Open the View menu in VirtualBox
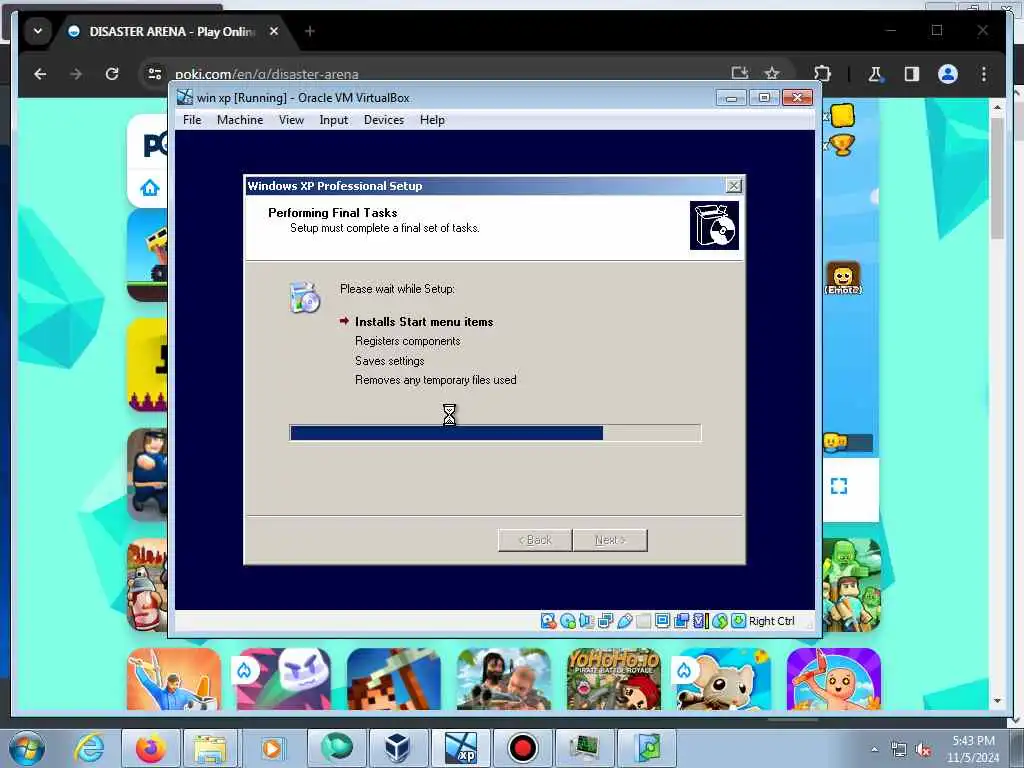 click(x=291, y=120)
